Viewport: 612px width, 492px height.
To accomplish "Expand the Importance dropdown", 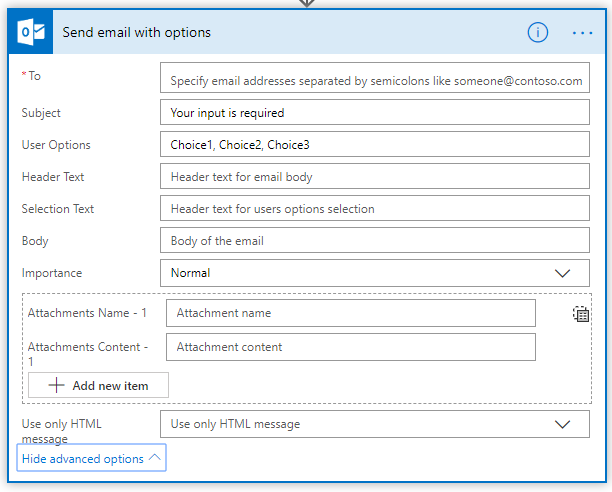I will [x=563, y=273].
